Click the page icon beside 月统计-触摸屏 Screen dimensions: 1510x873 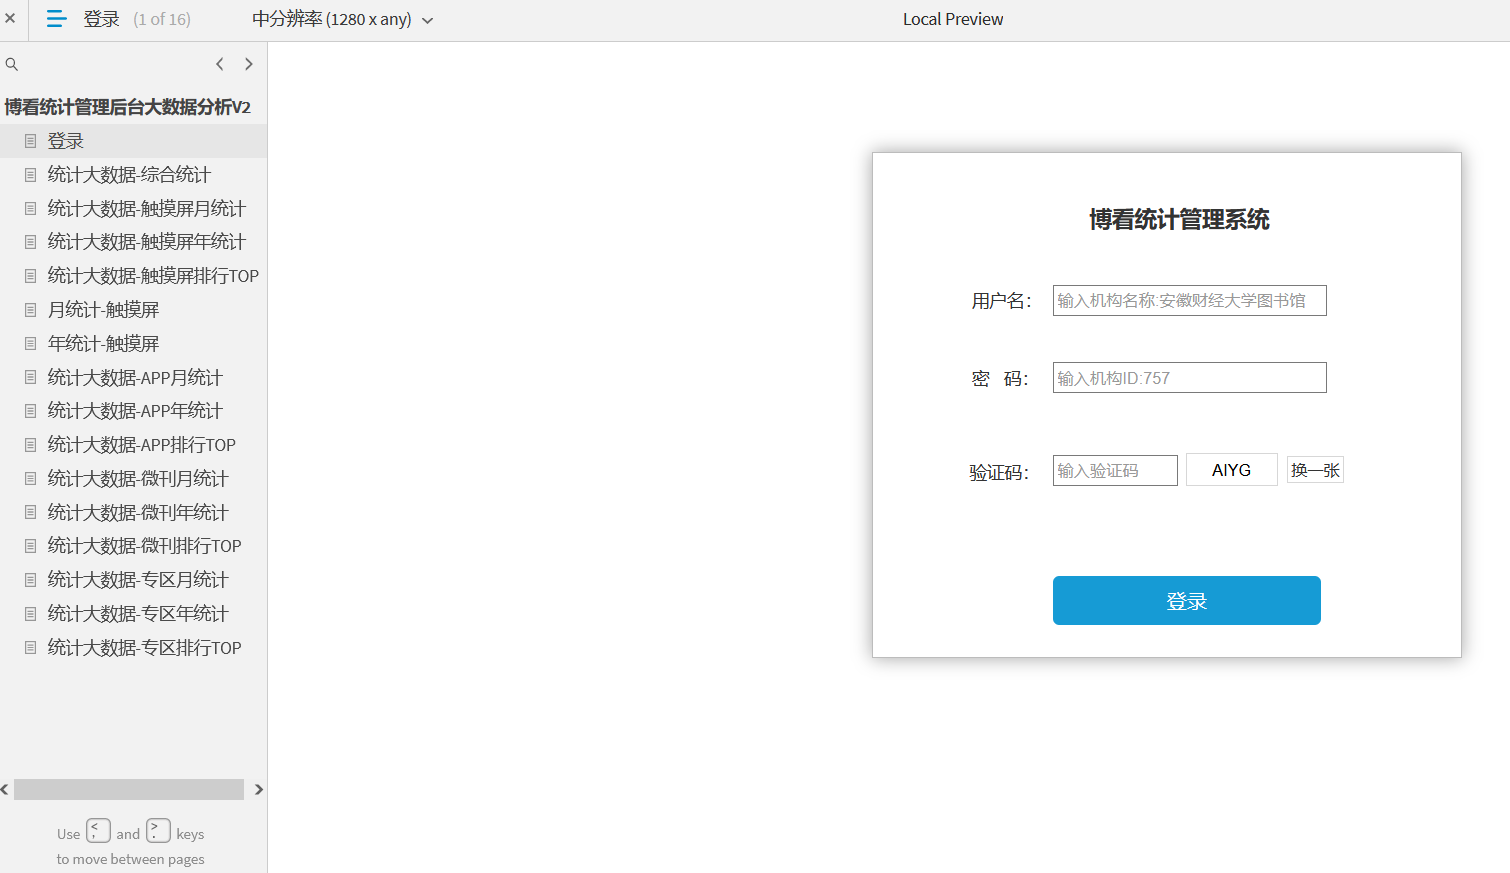[x=31, y=310]
